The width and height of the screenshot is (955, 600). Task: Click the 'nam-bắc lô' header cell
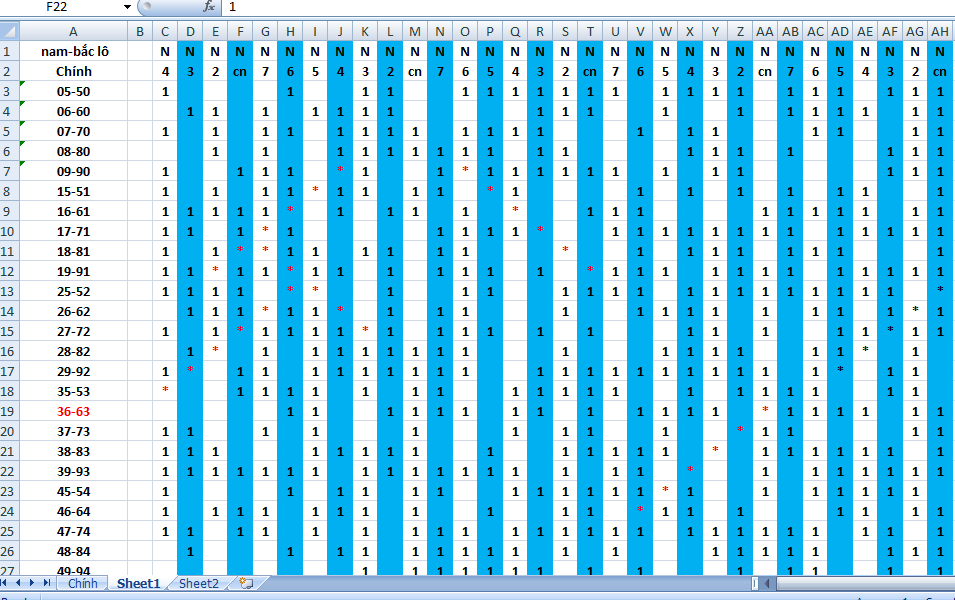pos(73,51)
